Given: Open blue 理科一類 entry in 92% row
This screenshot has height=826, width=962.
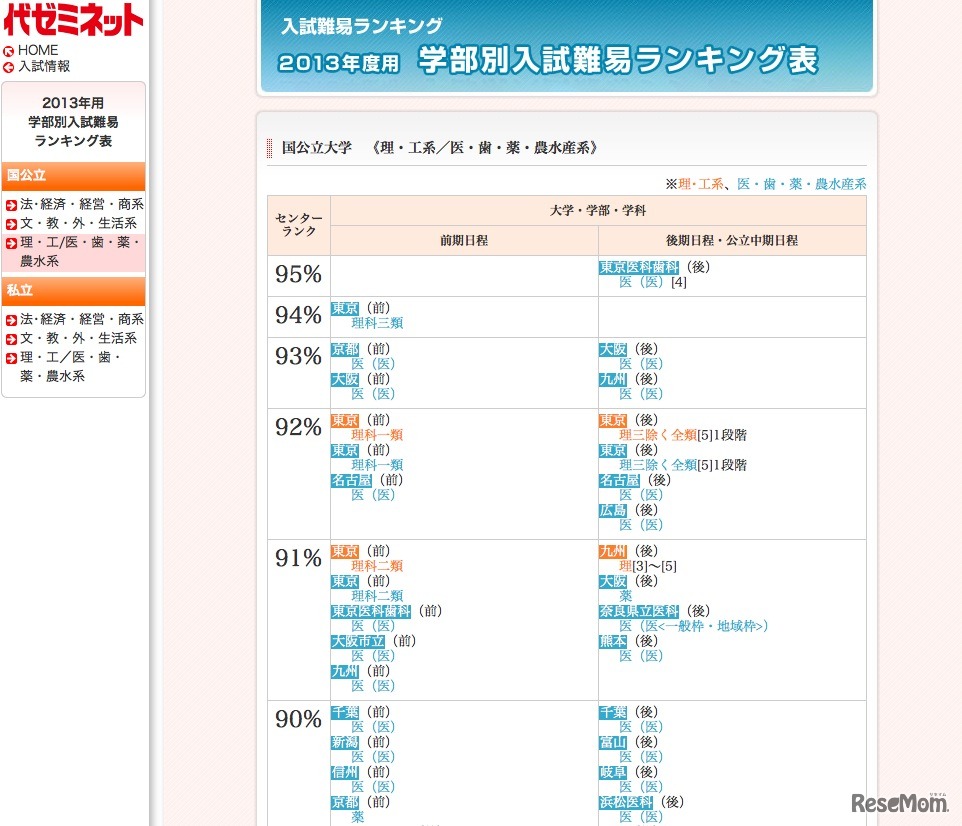Looking at the screenshot, I should click(x=377, y=466).
